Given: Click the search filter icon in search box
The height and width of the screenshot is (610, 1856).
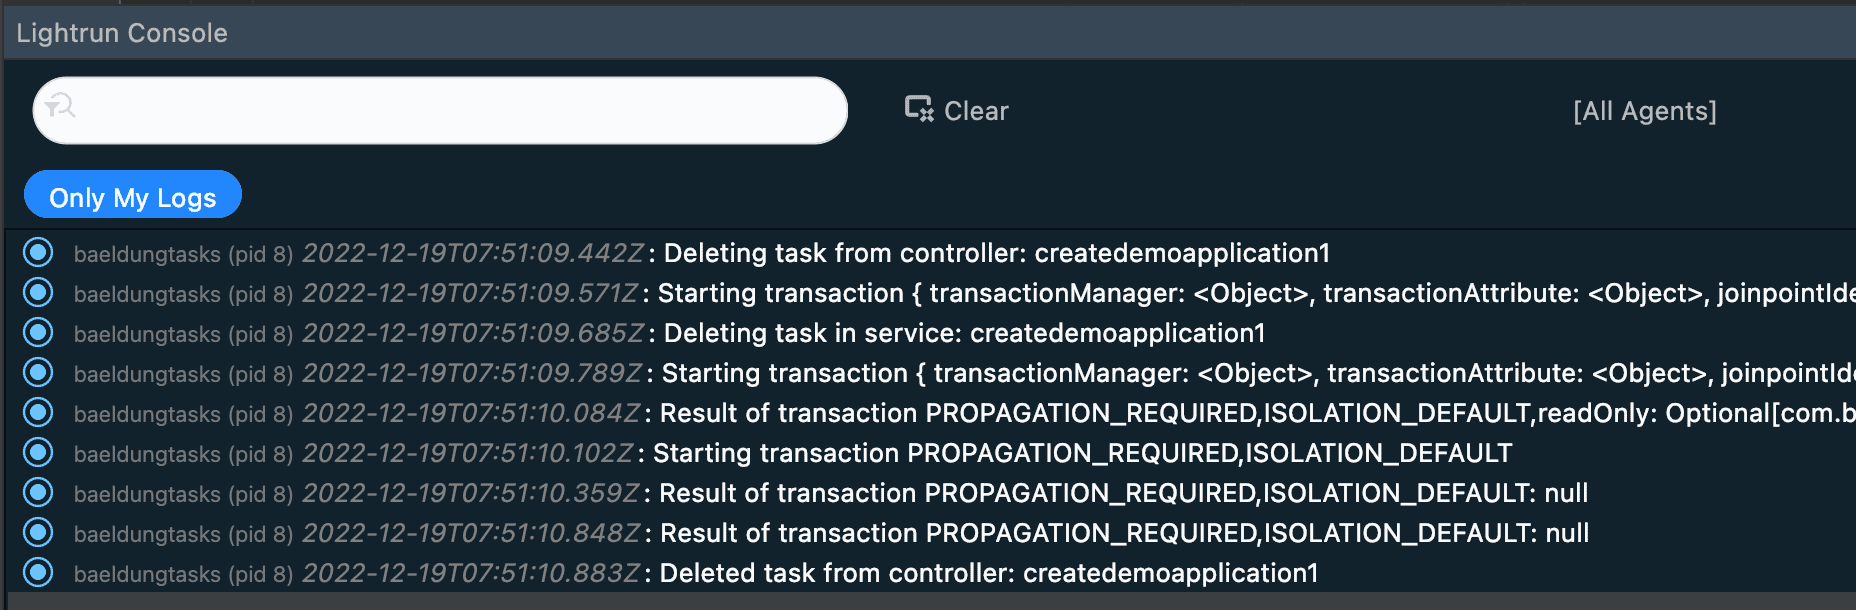Looking at the screenshot, I should click(61, 106).
